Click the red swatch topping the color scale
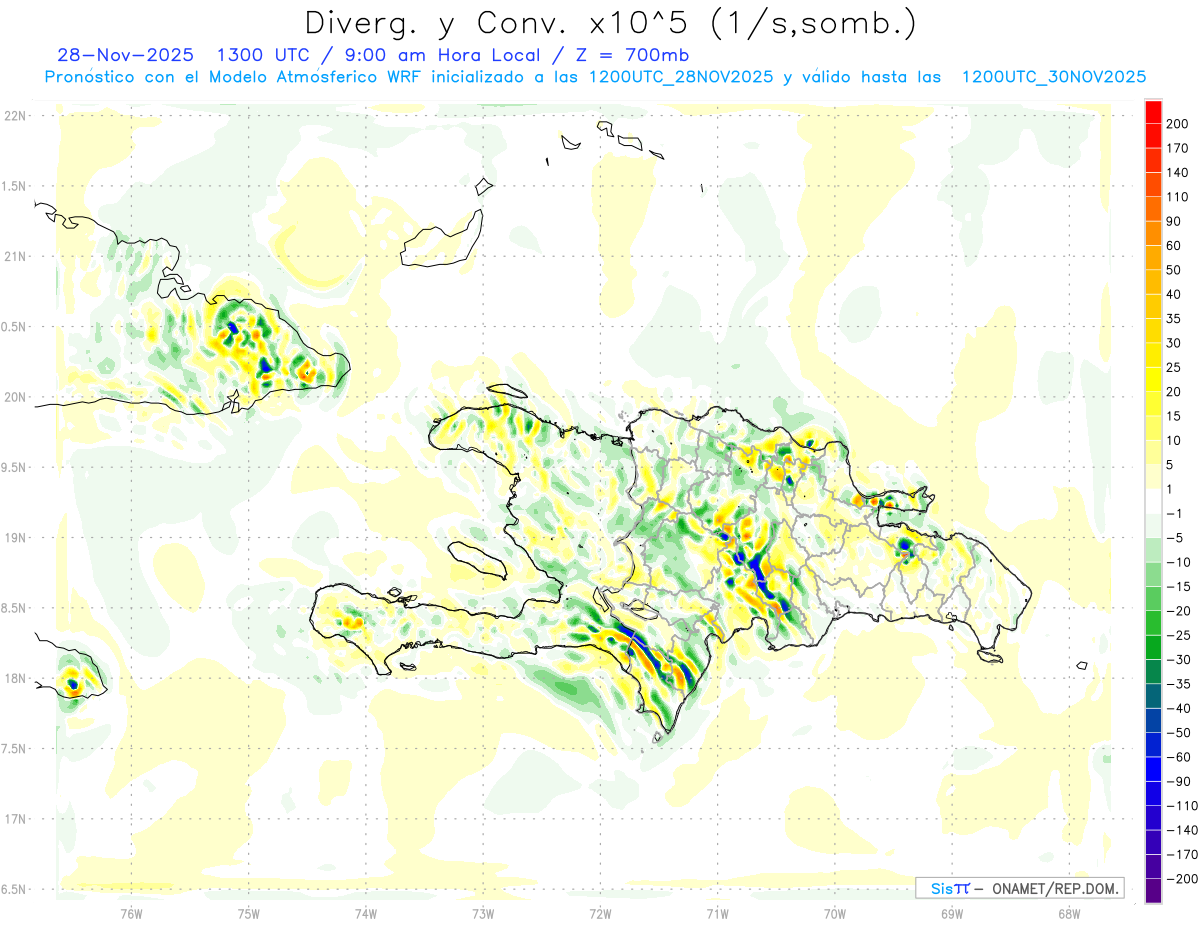This screenshot has width=1200, height=927. click(x=1153, y=110)
